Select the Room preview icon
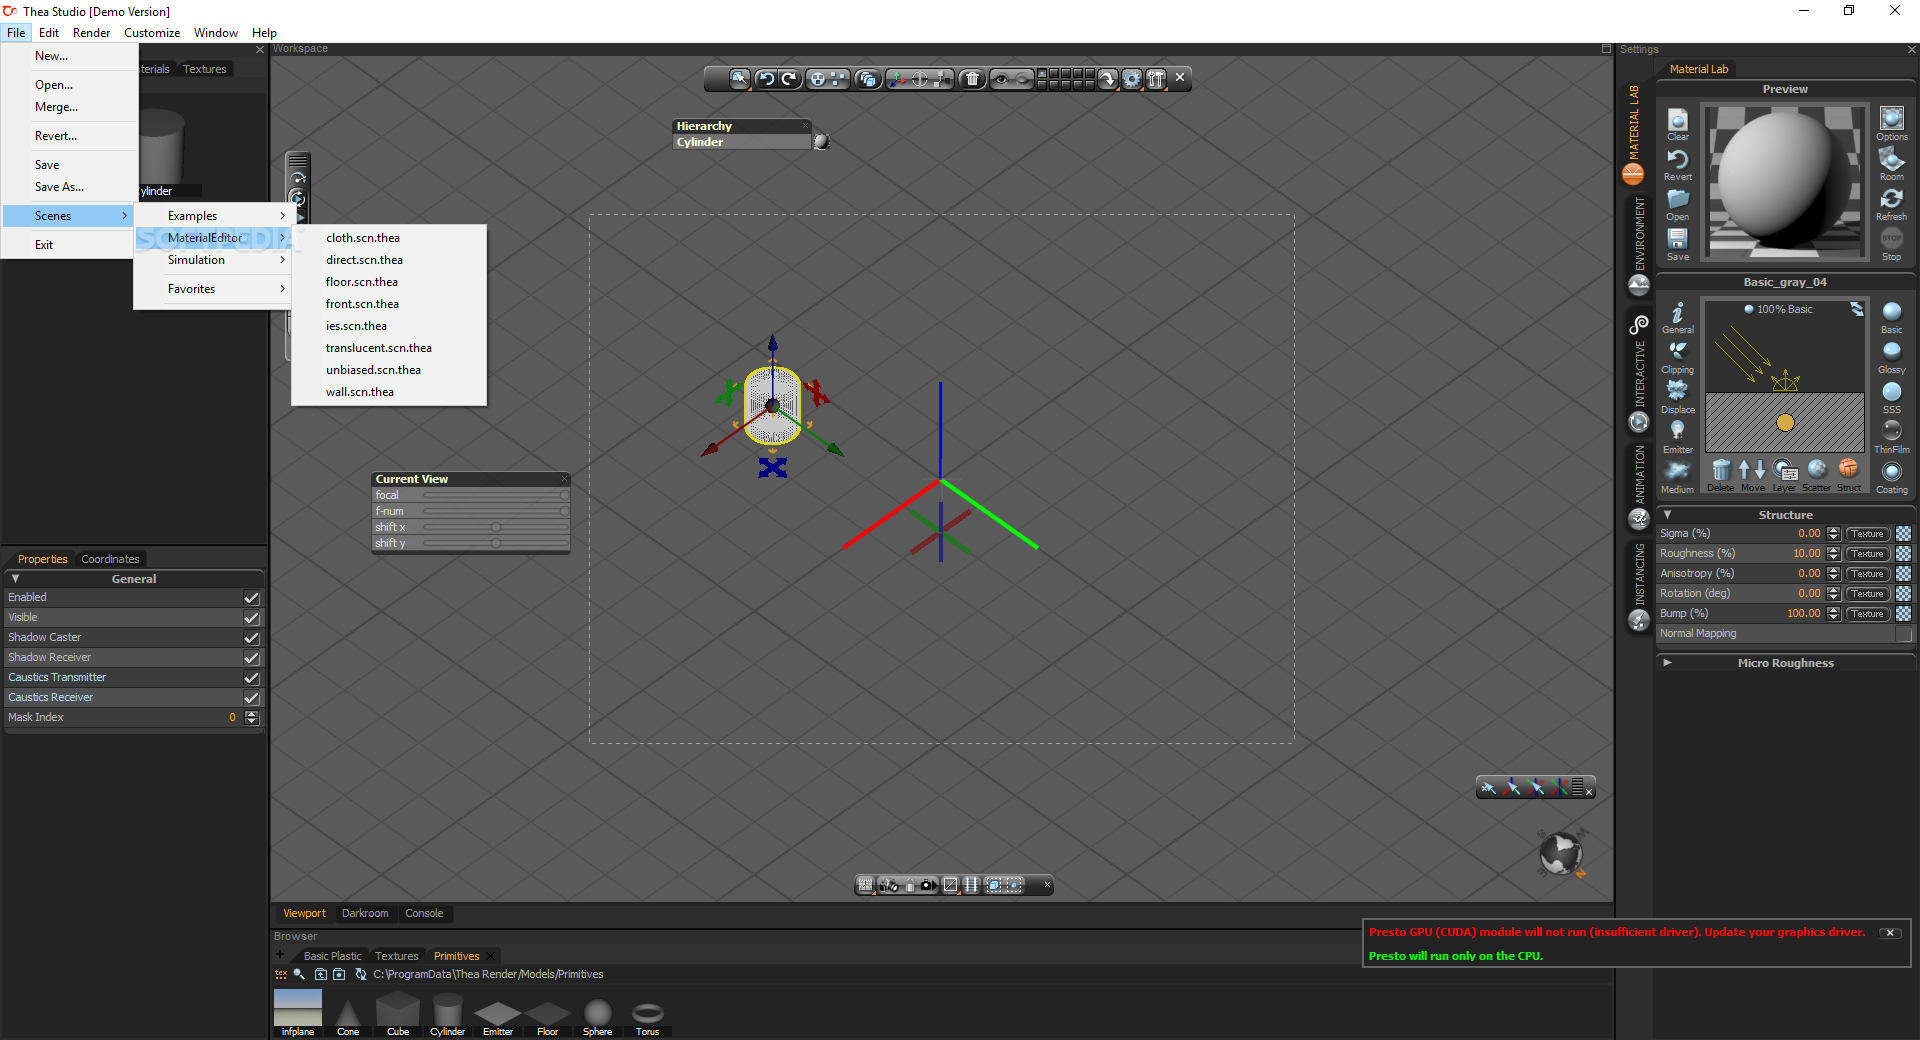This screenshot has height=1040, width=1920. pyautogui.click(x=1891, y=164)
